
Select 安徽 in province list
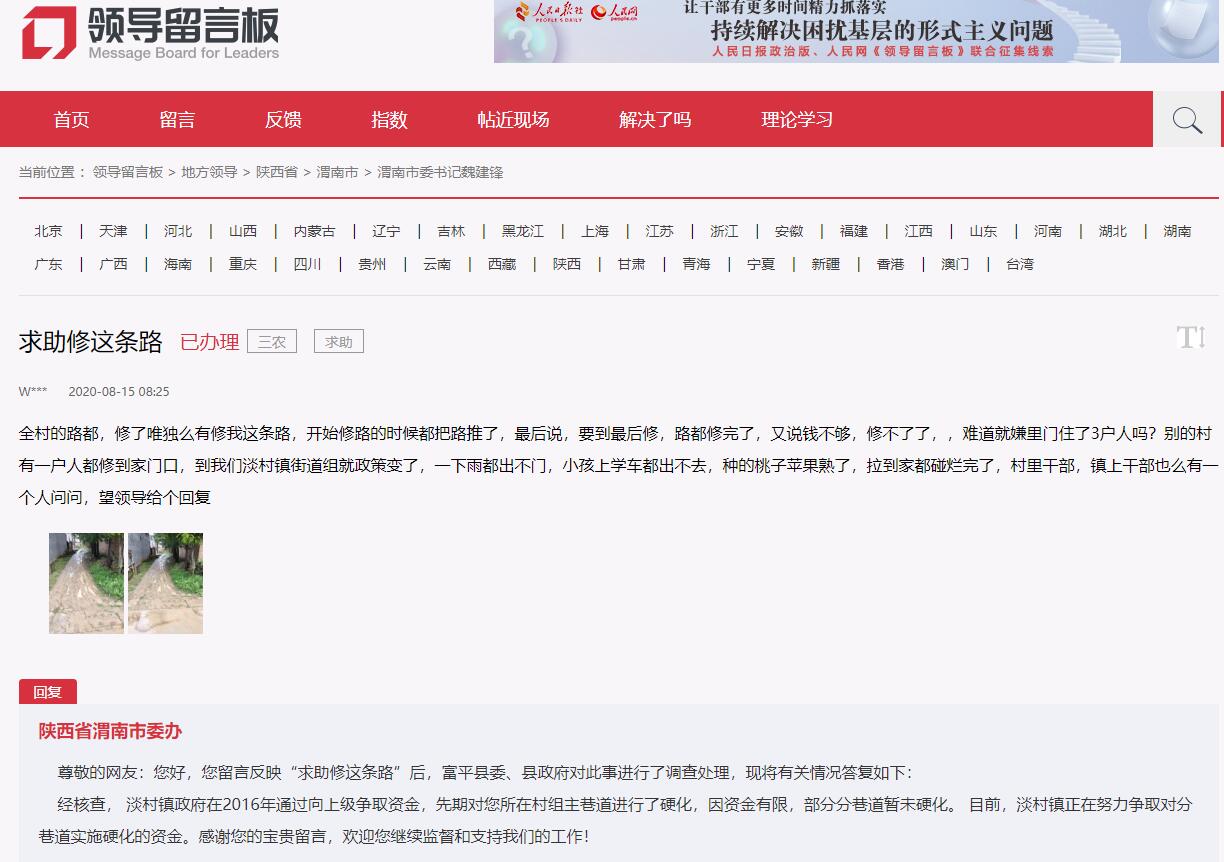click(789, 231)
